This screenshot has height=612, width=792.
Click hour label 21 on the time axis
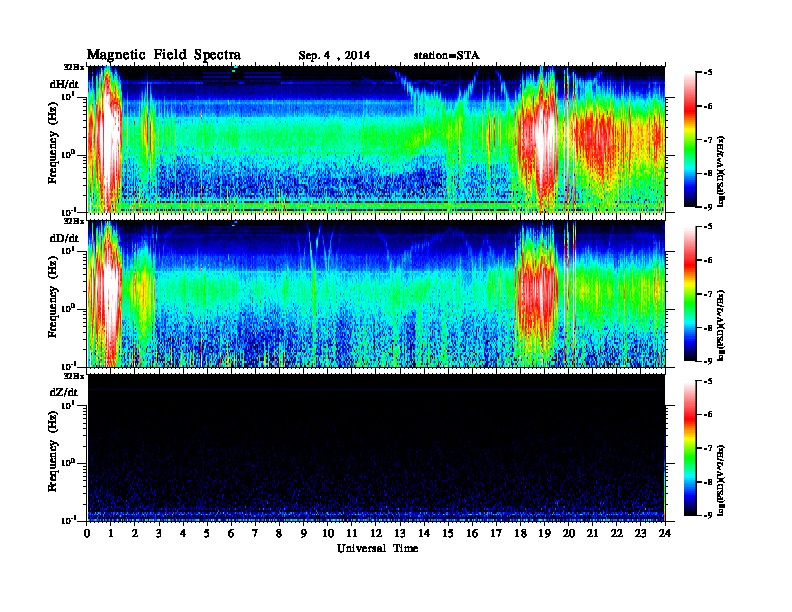tap(592, 533)
